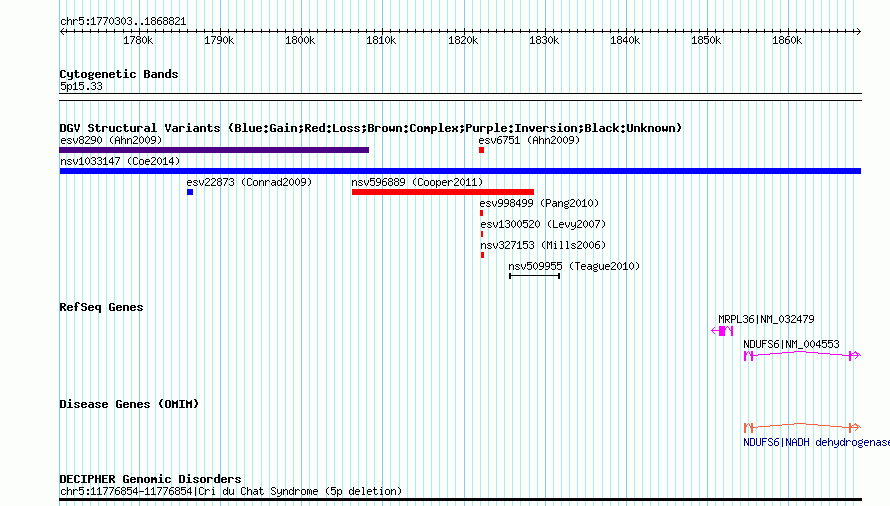
Task: Click the RefSeq Genes track title
Action: tap(101, 307)
